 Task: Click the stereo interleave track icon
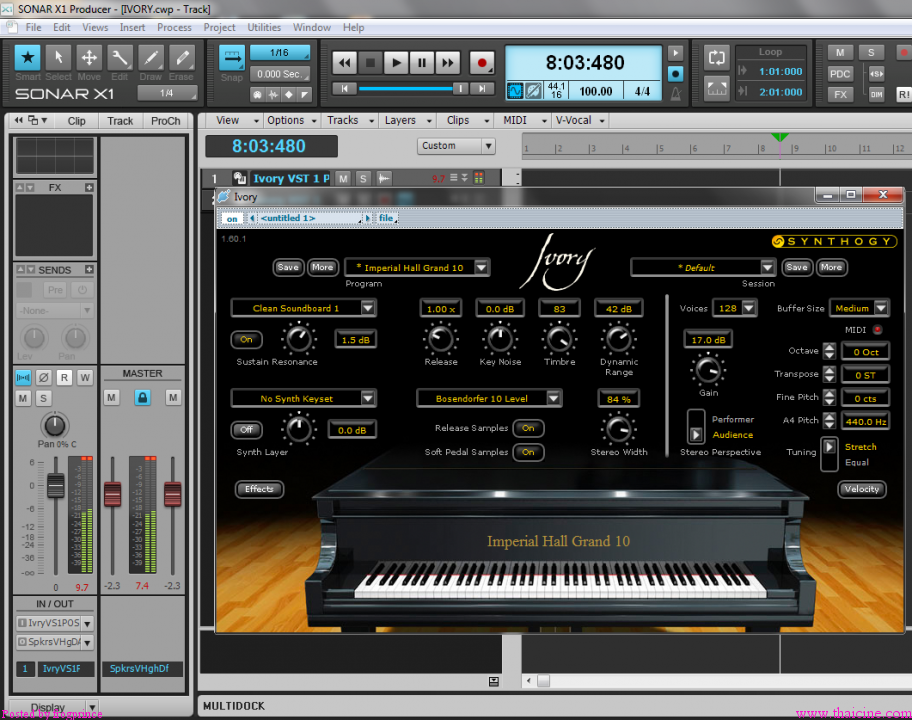tap(23, 377)
